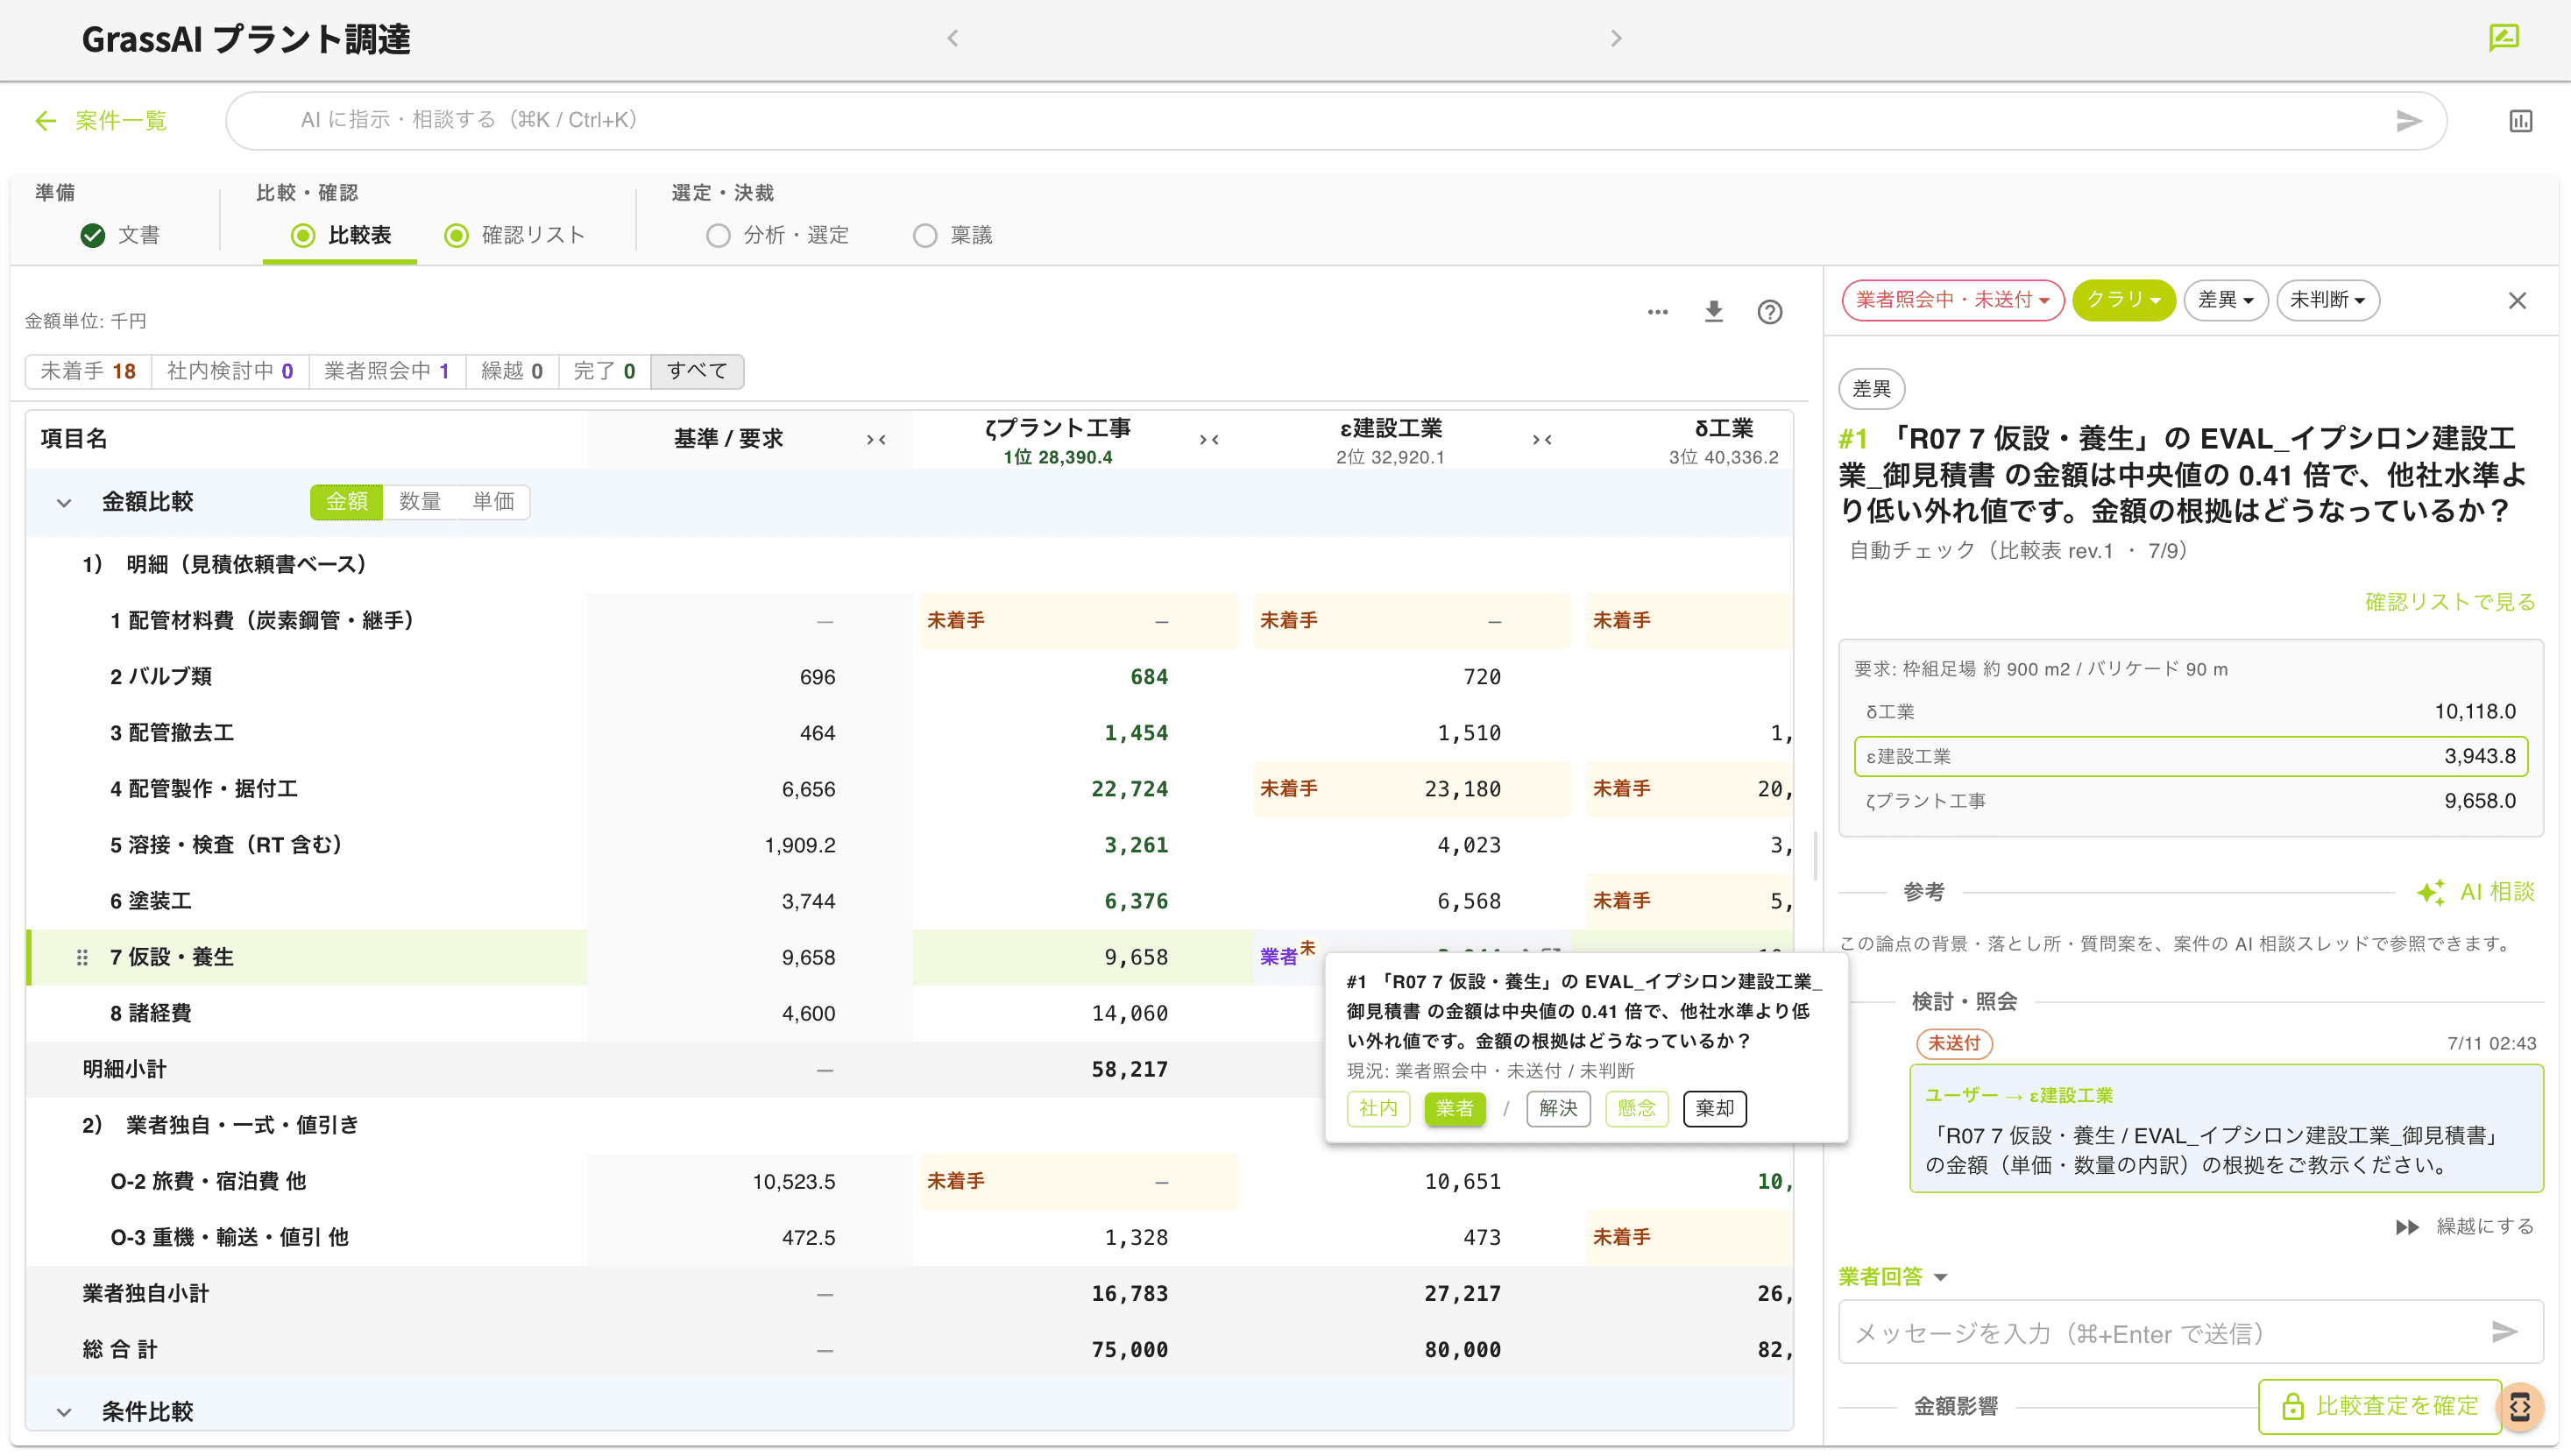The width and height of the screenshot is (2571, 1456).
Task: Click the 23,180 cell for 4 配管製作・据付工
Action: [1412, 789]
